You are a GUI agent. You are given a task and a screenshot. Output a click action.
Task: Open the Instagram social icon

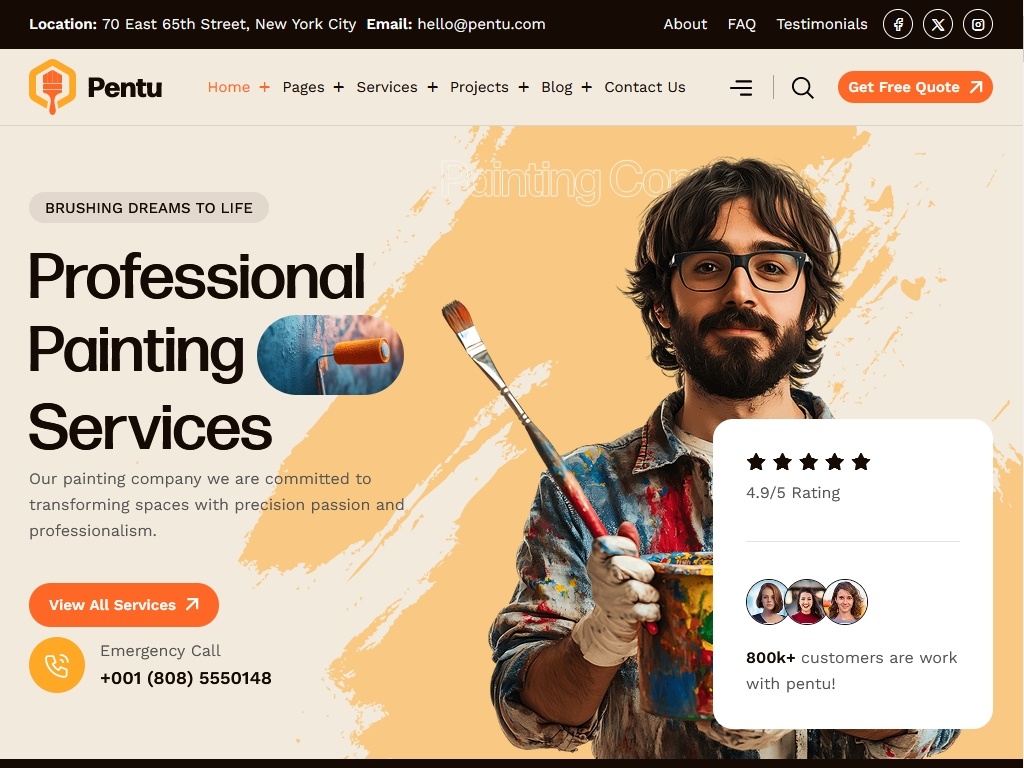point(978,25)
